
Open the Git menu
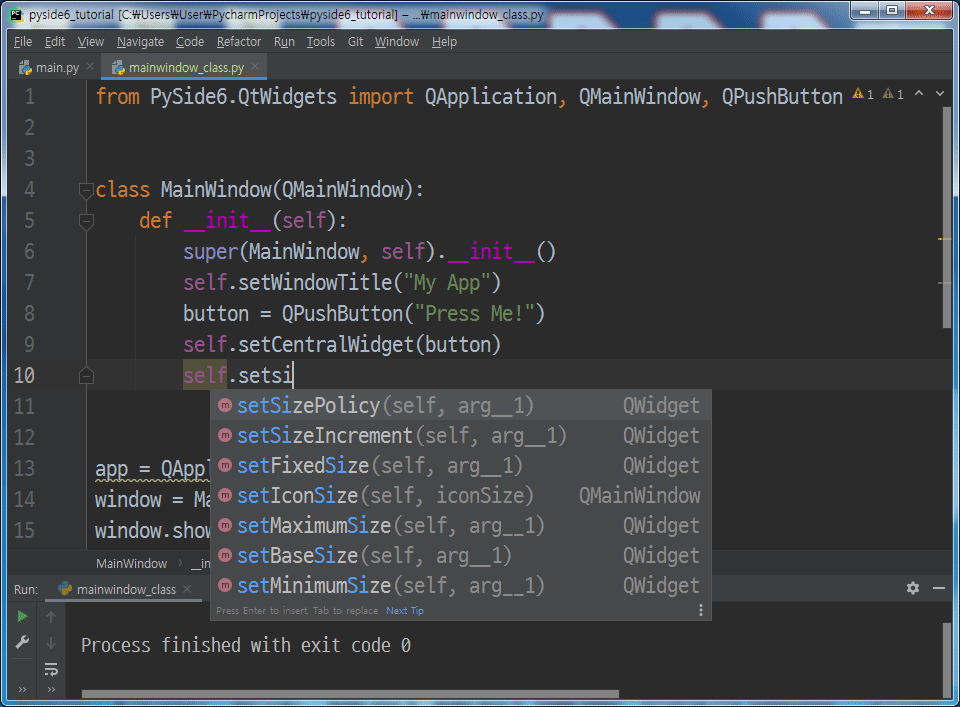(x=355, y=42)
